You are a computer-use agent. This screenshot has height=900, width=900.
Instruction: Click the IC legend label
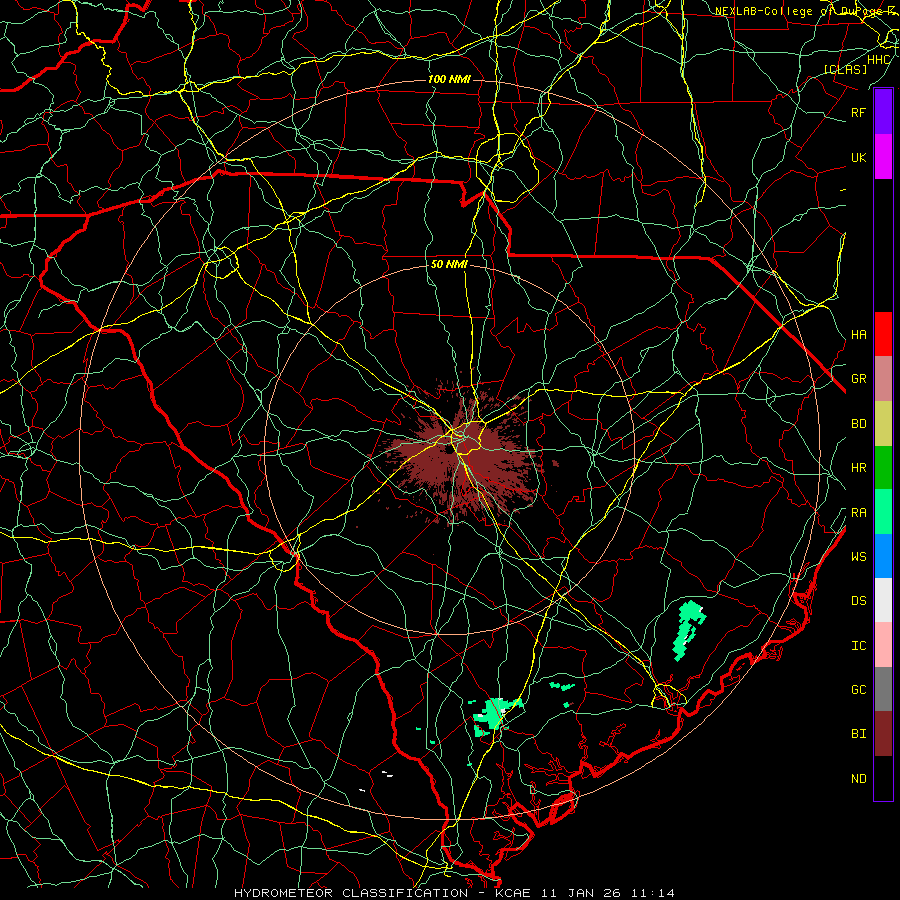pos(858,646)
